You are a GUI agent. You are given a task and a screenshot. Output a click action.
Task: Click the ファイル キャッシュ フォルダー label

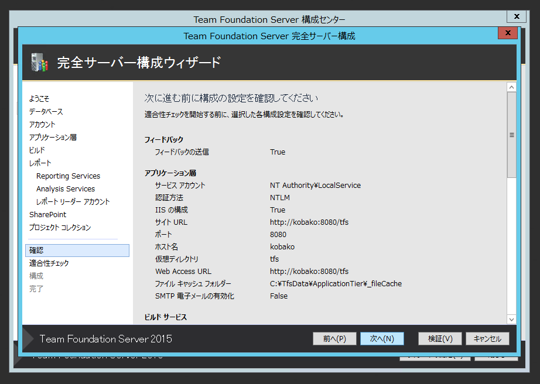(193, 284)
